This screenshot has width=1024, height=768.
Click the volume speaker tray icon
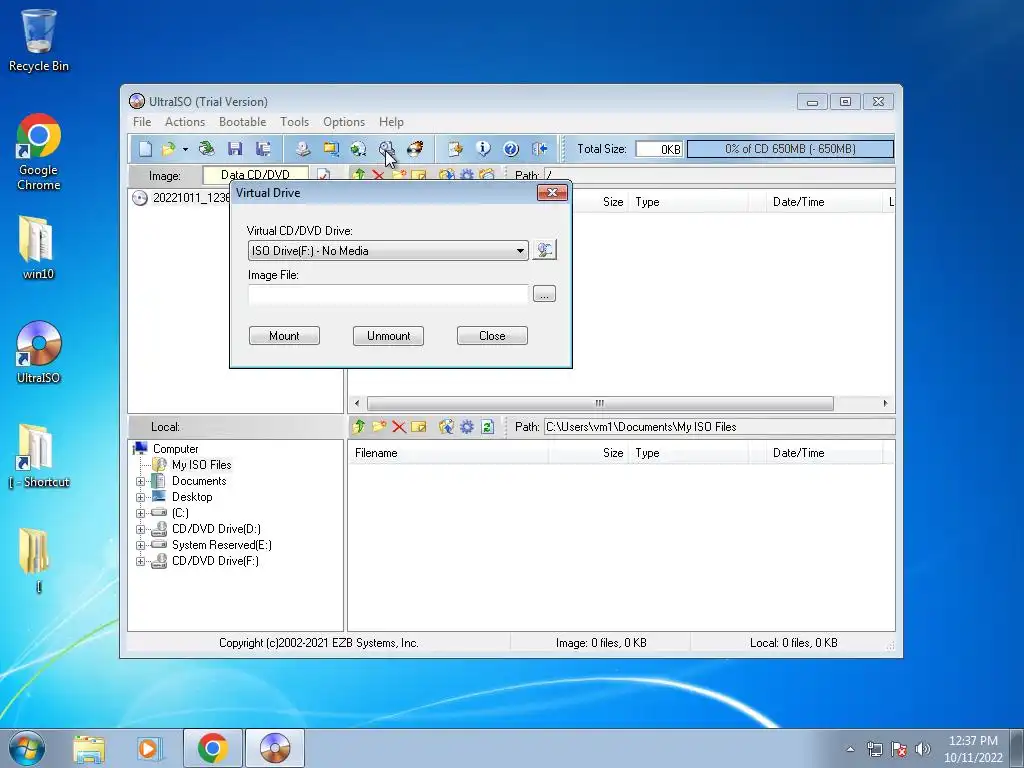[923, 749]
